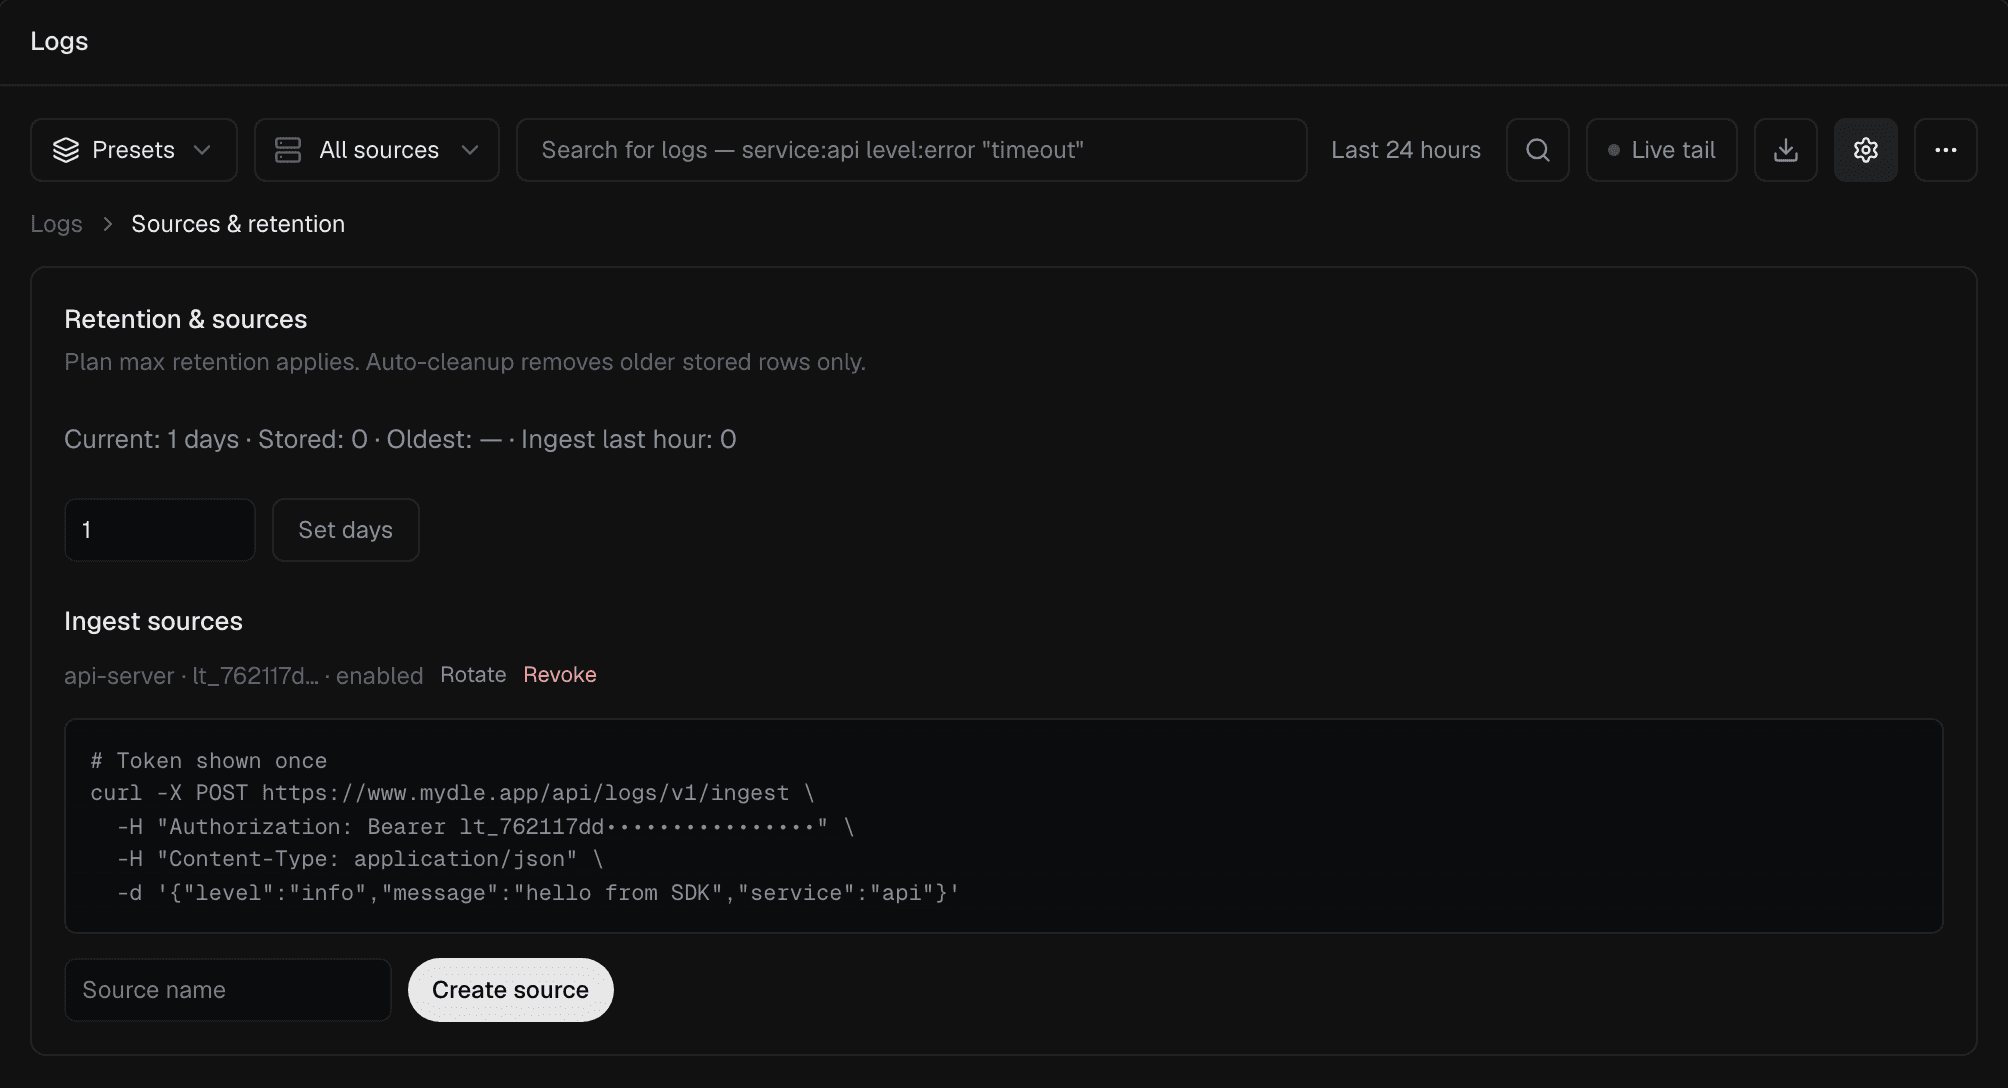This screenshot has width=2008, height=1088.
Task: Toggle Live tail streaming
Action: pyautogui.click(x=1662, y=150)
